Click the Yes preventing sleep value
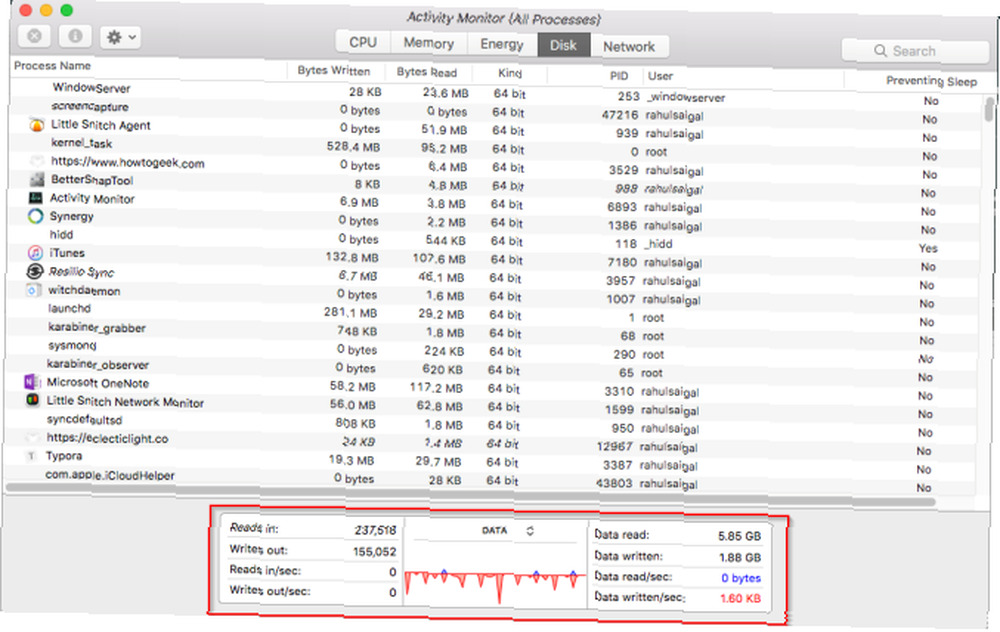The image size is (1000, 632). 928,248
